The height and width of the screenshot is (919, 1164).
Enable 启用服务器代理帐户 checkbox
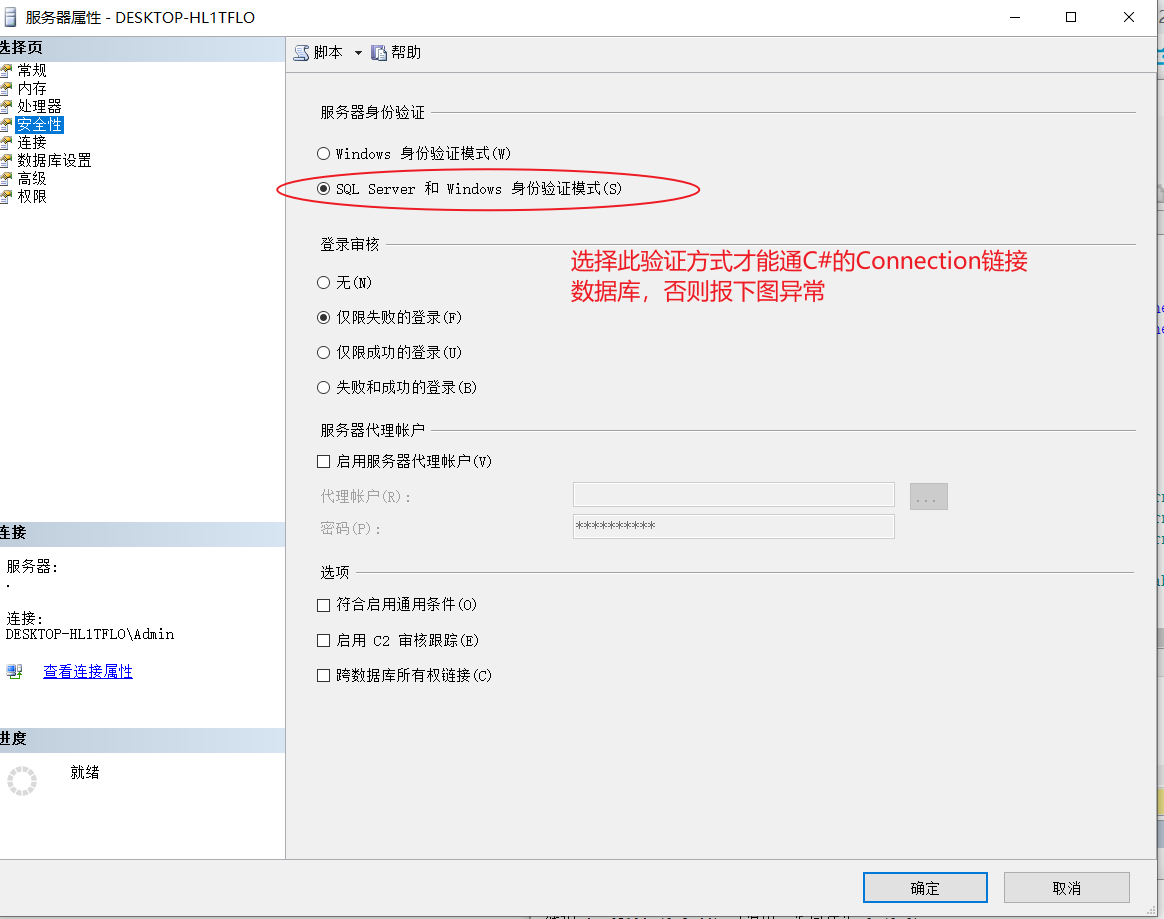tap(323, 462)
